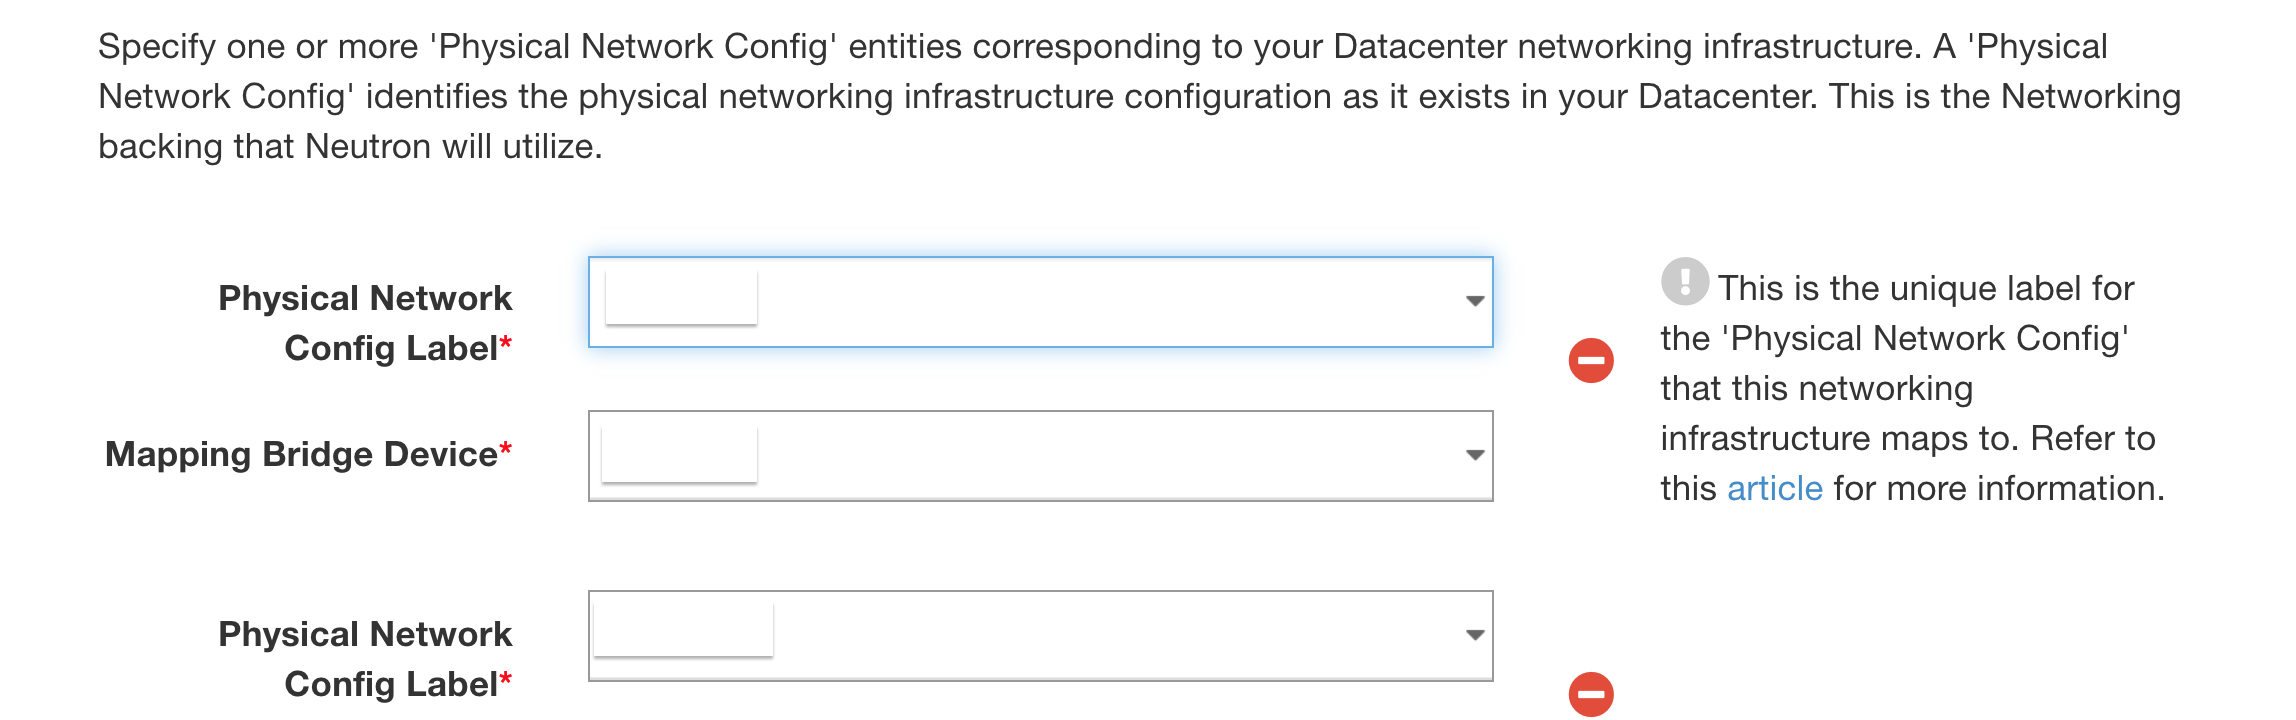Viewport: 2296px width, 720px height.
Task: Open the article link for more information
Action: click(x=1775, y=488)
